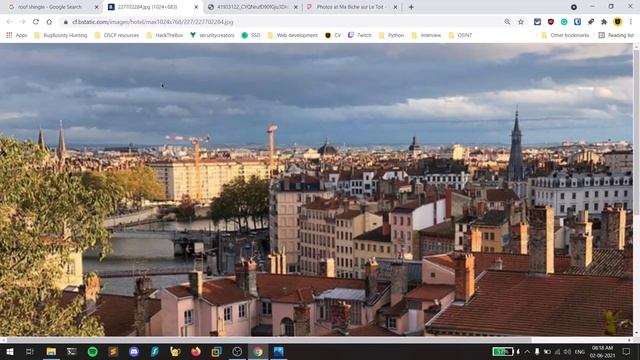Open the rocket extension icon
Viewport: 640px width, 360px height.
point(591,22)
